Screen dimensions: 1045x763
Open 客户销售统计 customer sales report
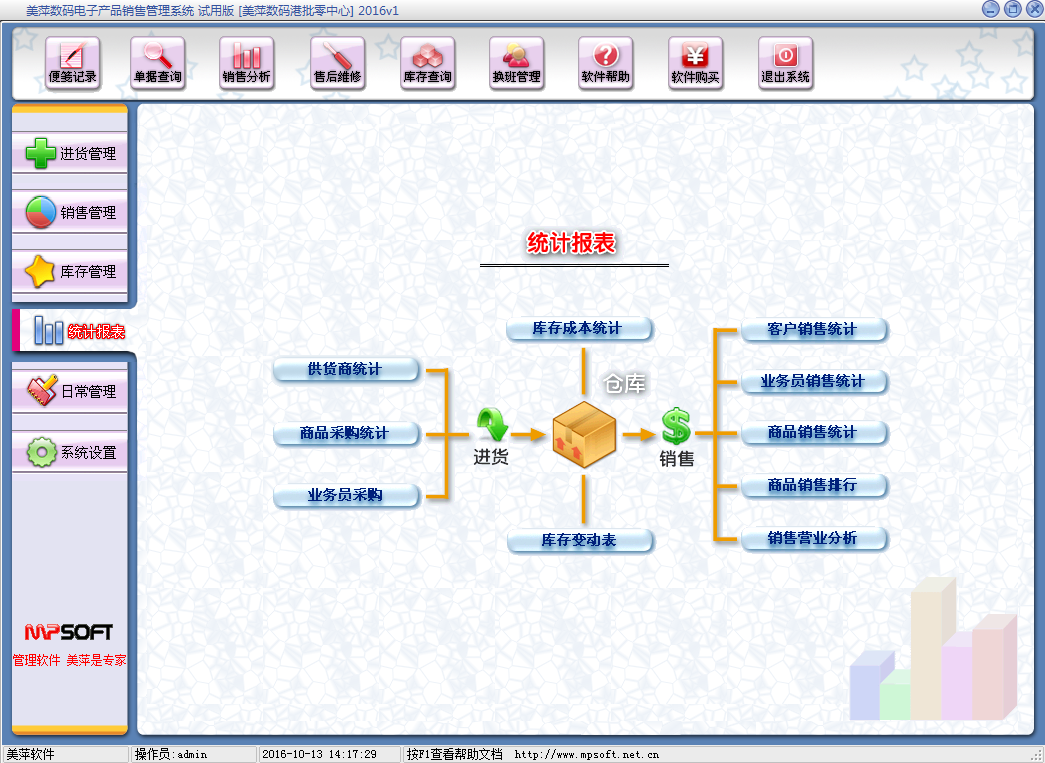click(x=812, y=329)
